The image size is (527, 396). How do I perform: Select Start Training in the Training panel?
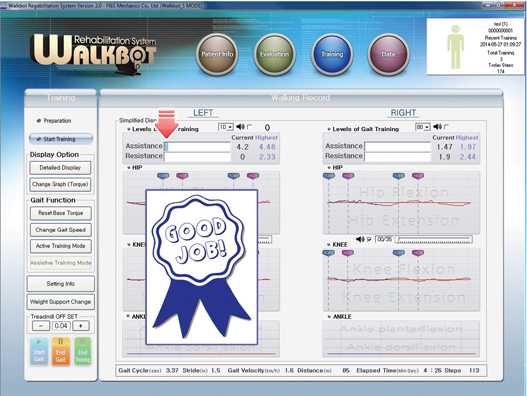tap(61, 139)
